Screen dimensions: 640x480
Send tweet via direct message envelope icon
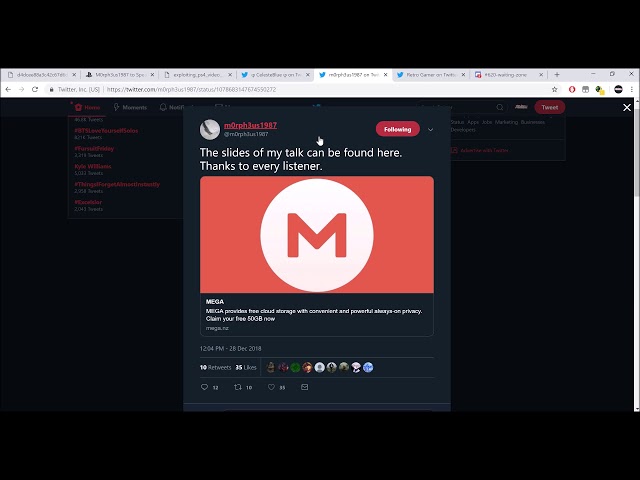[x=304, y=387]
